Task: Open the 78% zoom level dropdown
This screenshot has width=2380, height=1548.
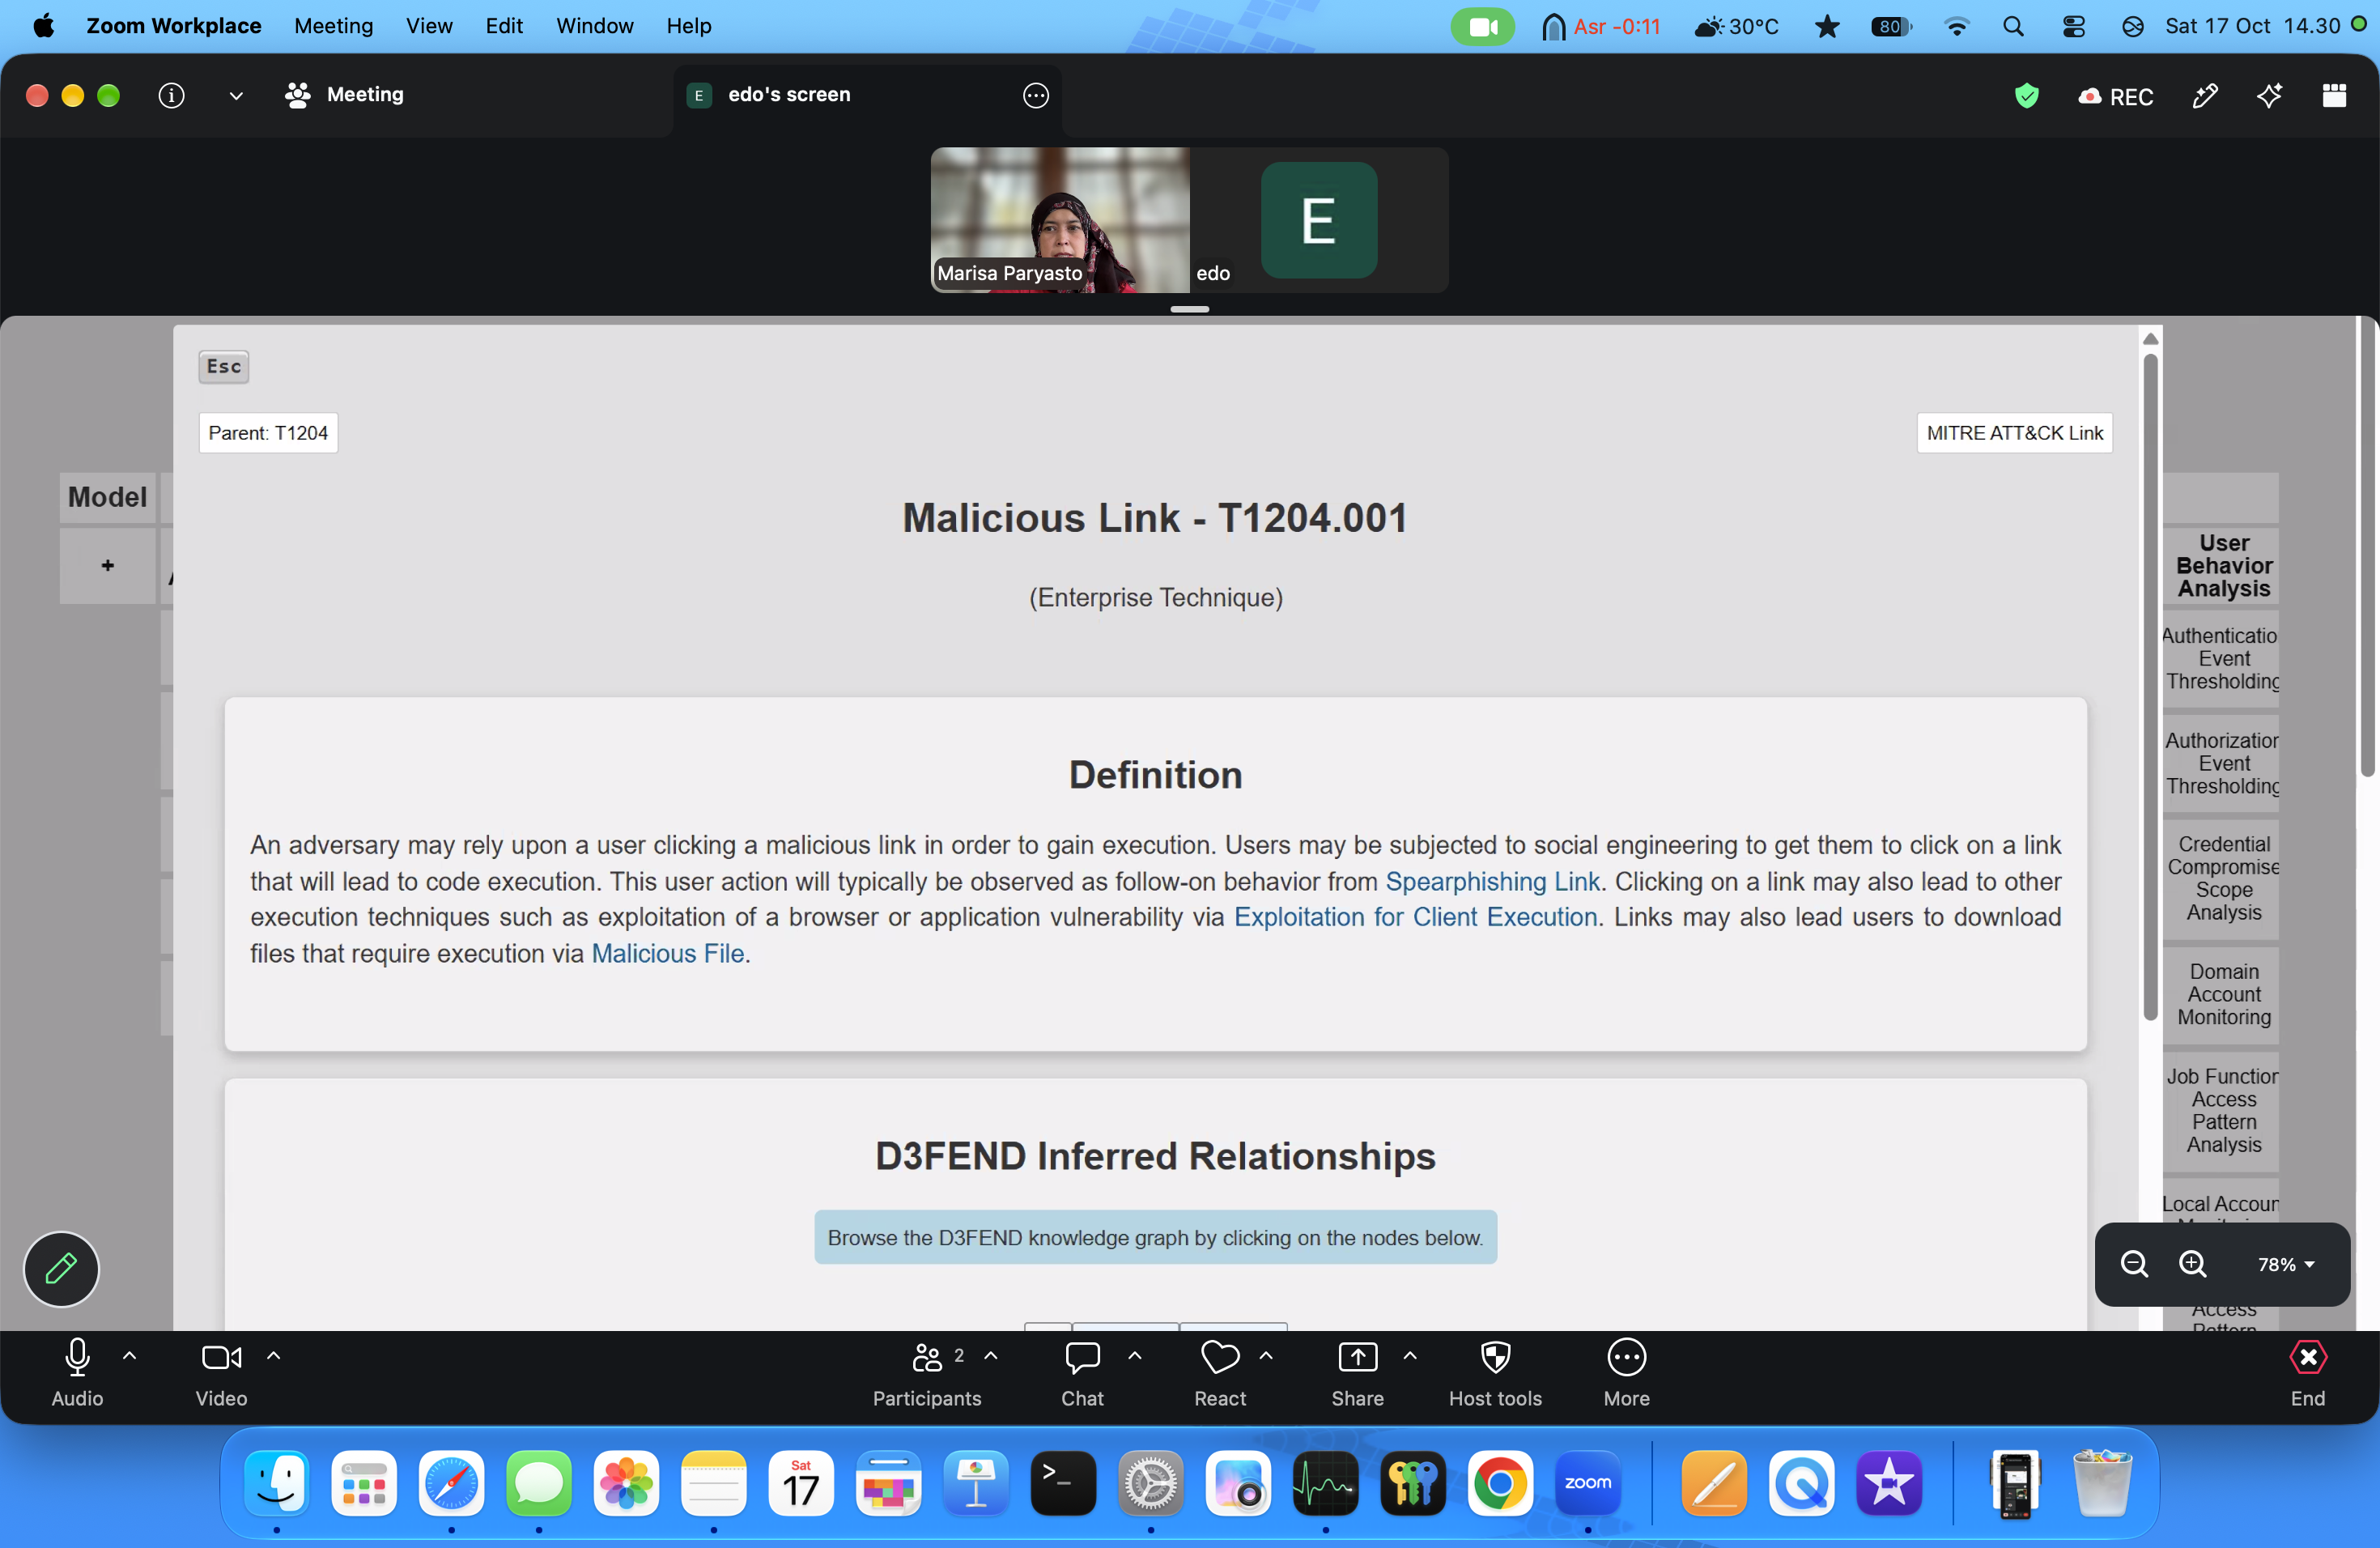Action: [2286, 1264]
